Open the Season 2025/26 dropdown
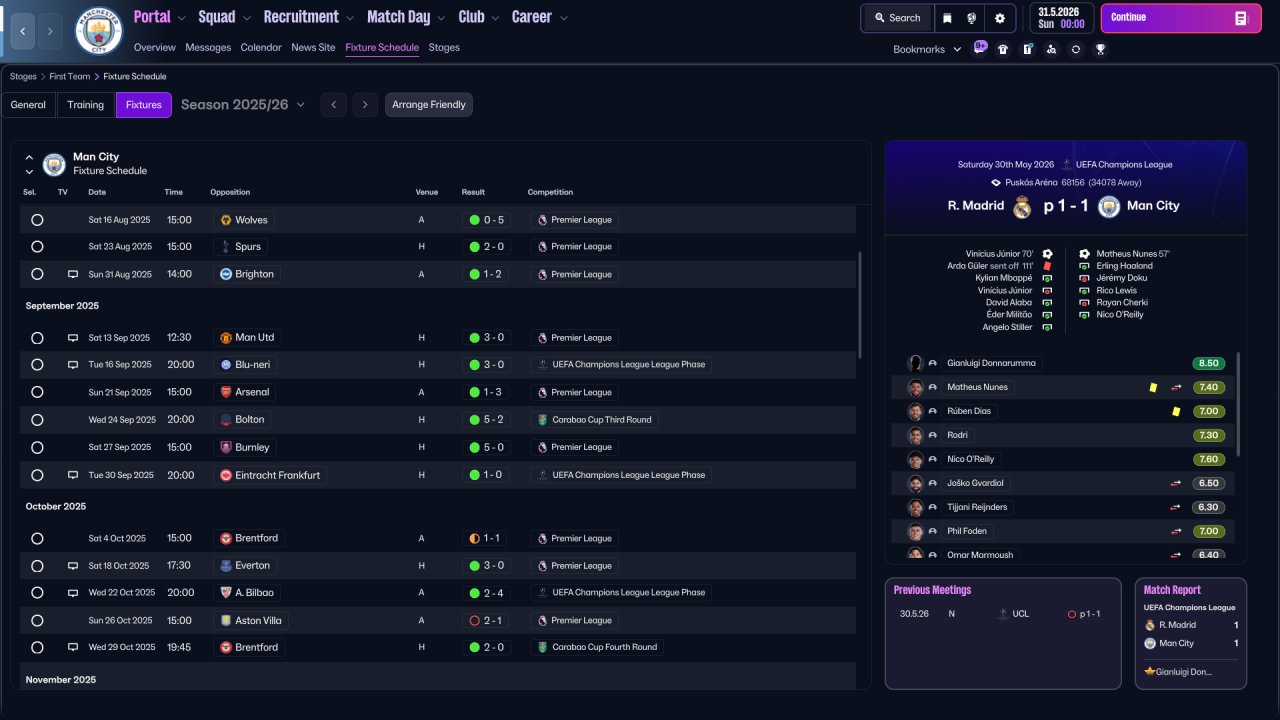The width and height of the screenshot is (1280, 720). click(x=243, y=104)
